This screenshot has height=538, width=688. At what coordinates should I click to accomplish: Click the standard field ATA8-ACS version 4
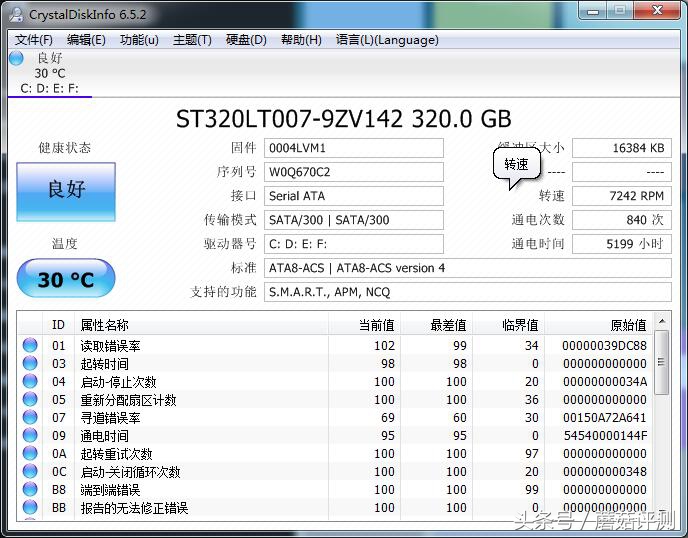[x=468, y=268]
